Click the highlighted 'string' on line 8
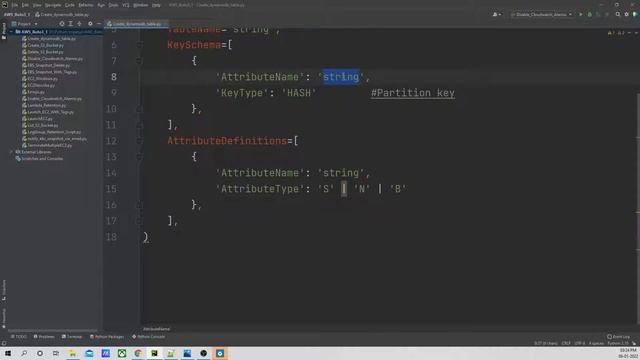The width and height of the screenshot is (640, 360). (341, 77)
